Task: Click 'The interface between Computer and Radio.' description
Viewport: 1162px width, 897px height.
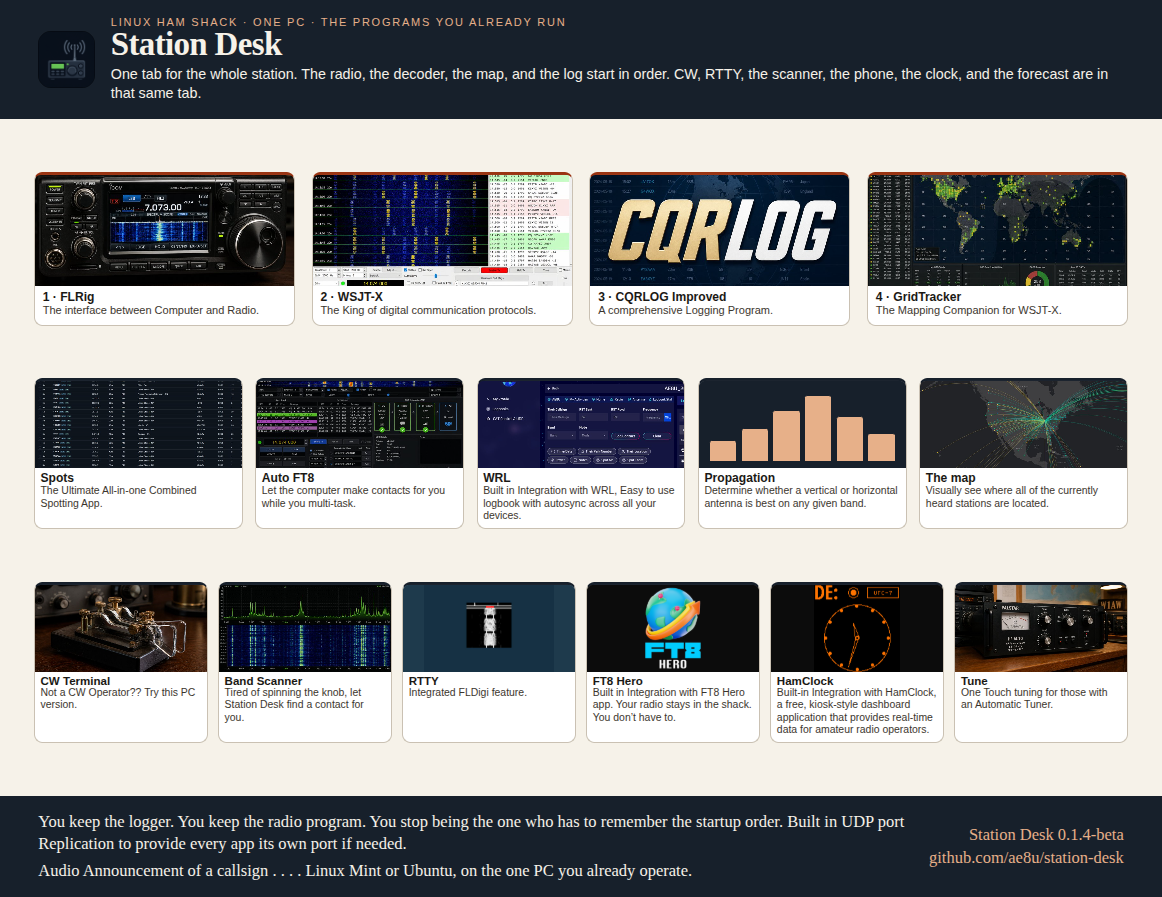Action: (150, 311)
